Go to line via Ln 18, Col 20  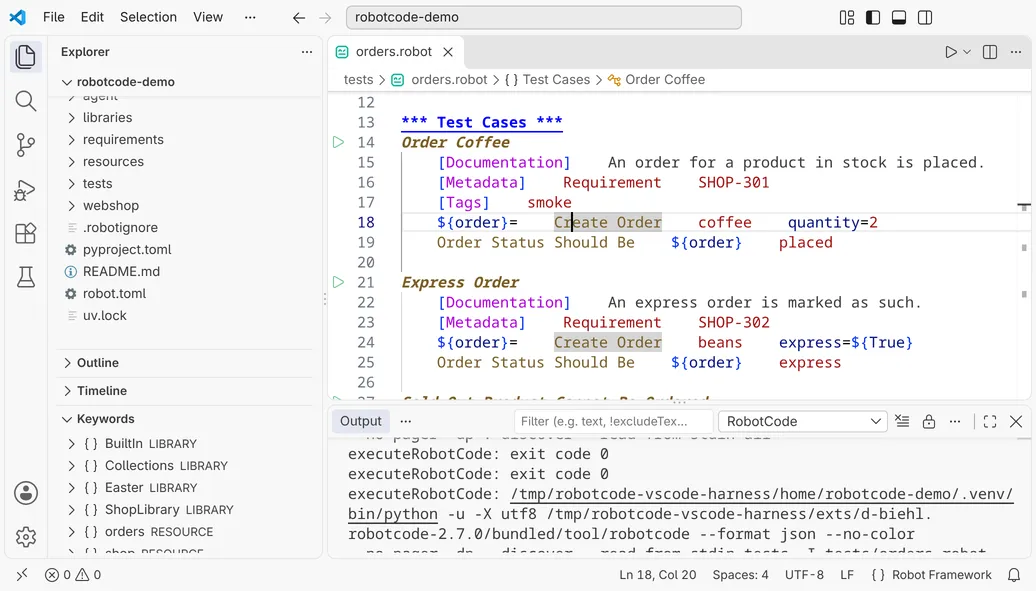pyautogui.click(x=657, y=574)
